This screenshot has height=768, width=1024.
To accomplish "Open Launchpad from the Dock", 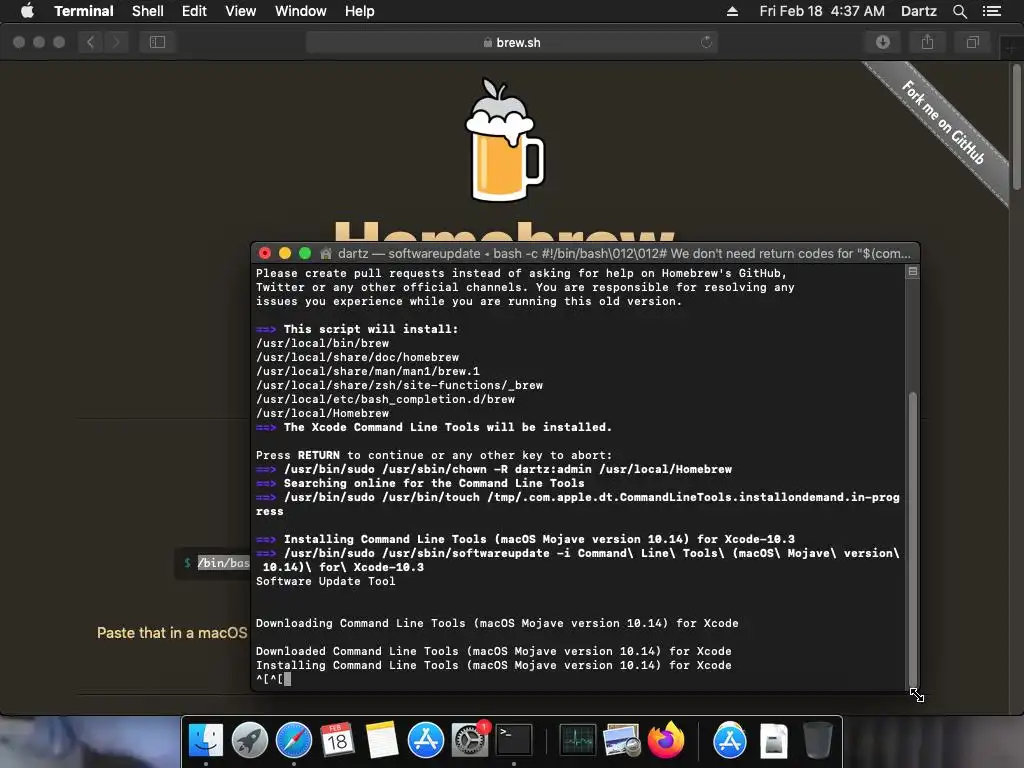I will (x=249, y=741).
